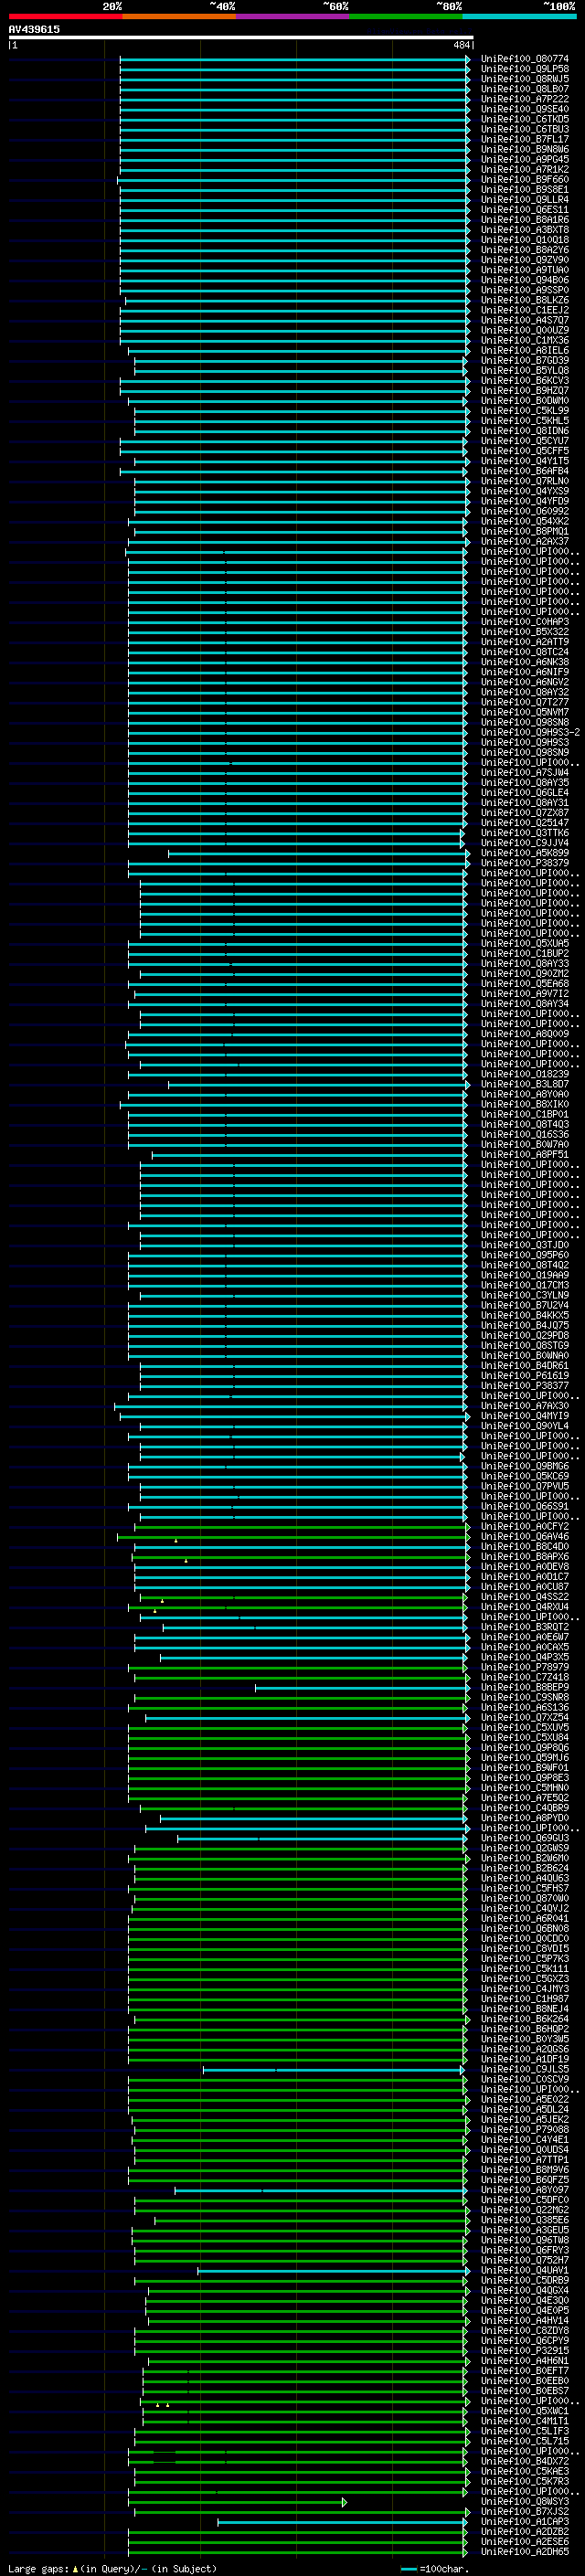
Task: Select the AV439615 query label
Action: pyautogui.click(x=34, y=29)
